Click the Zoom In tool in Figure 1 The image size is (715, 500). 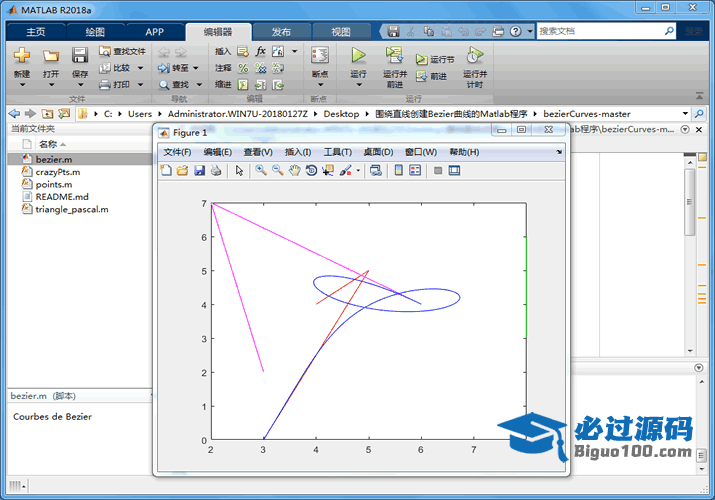click(x=261, y=170)
